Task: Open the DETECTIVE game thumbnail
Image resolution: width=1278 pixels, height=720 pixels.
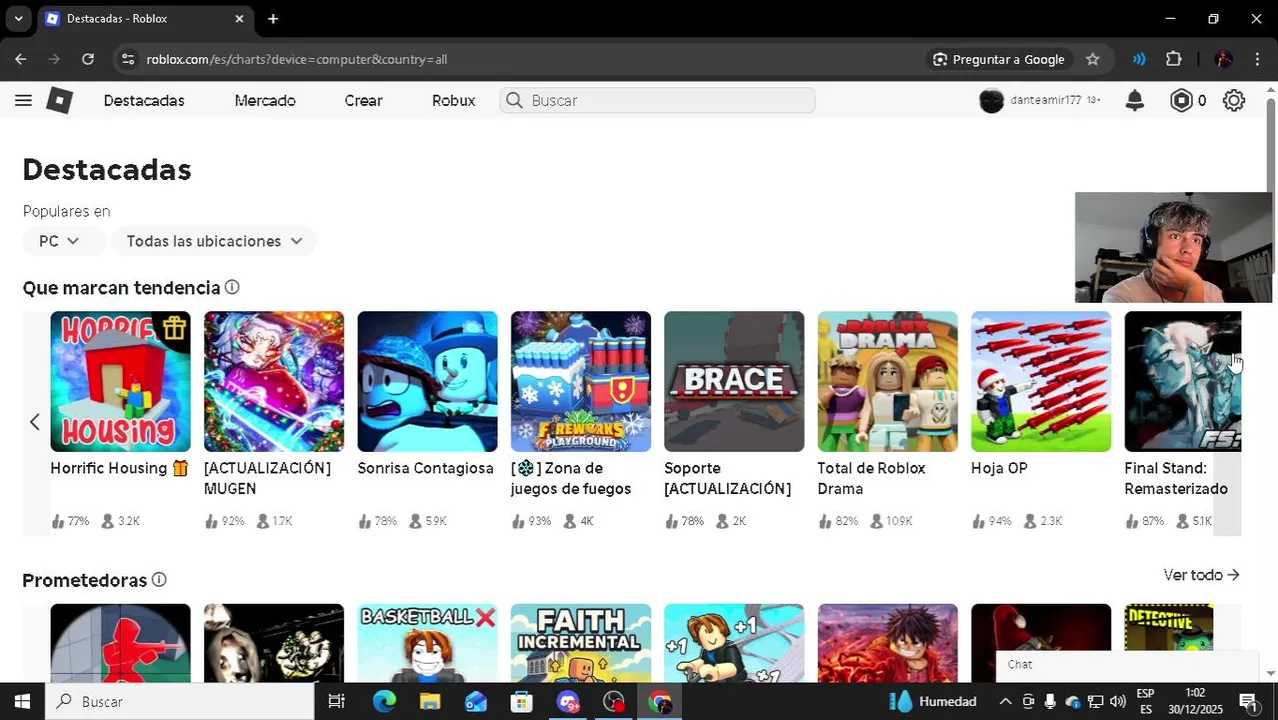Action: [x=1169, y=627]
